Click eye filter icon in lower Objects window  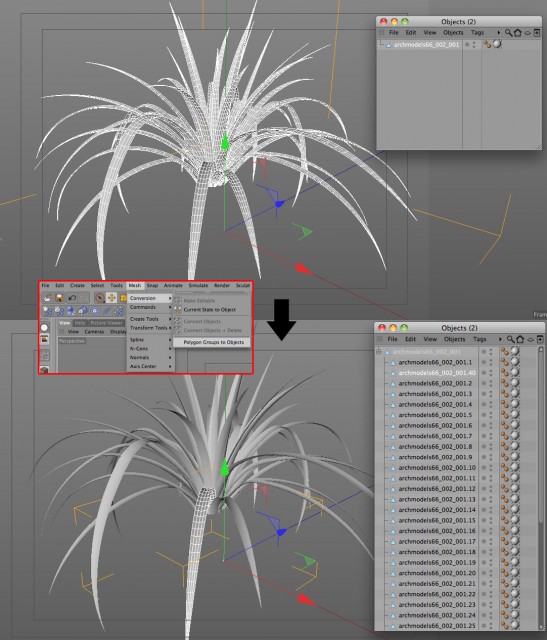(530, 339)
